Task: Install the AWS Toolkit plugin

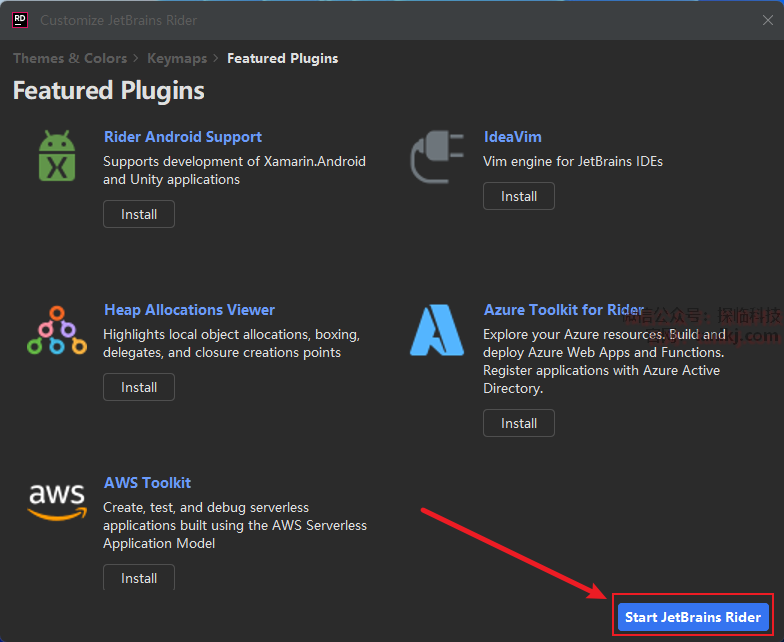Action: tap(139, 577)
